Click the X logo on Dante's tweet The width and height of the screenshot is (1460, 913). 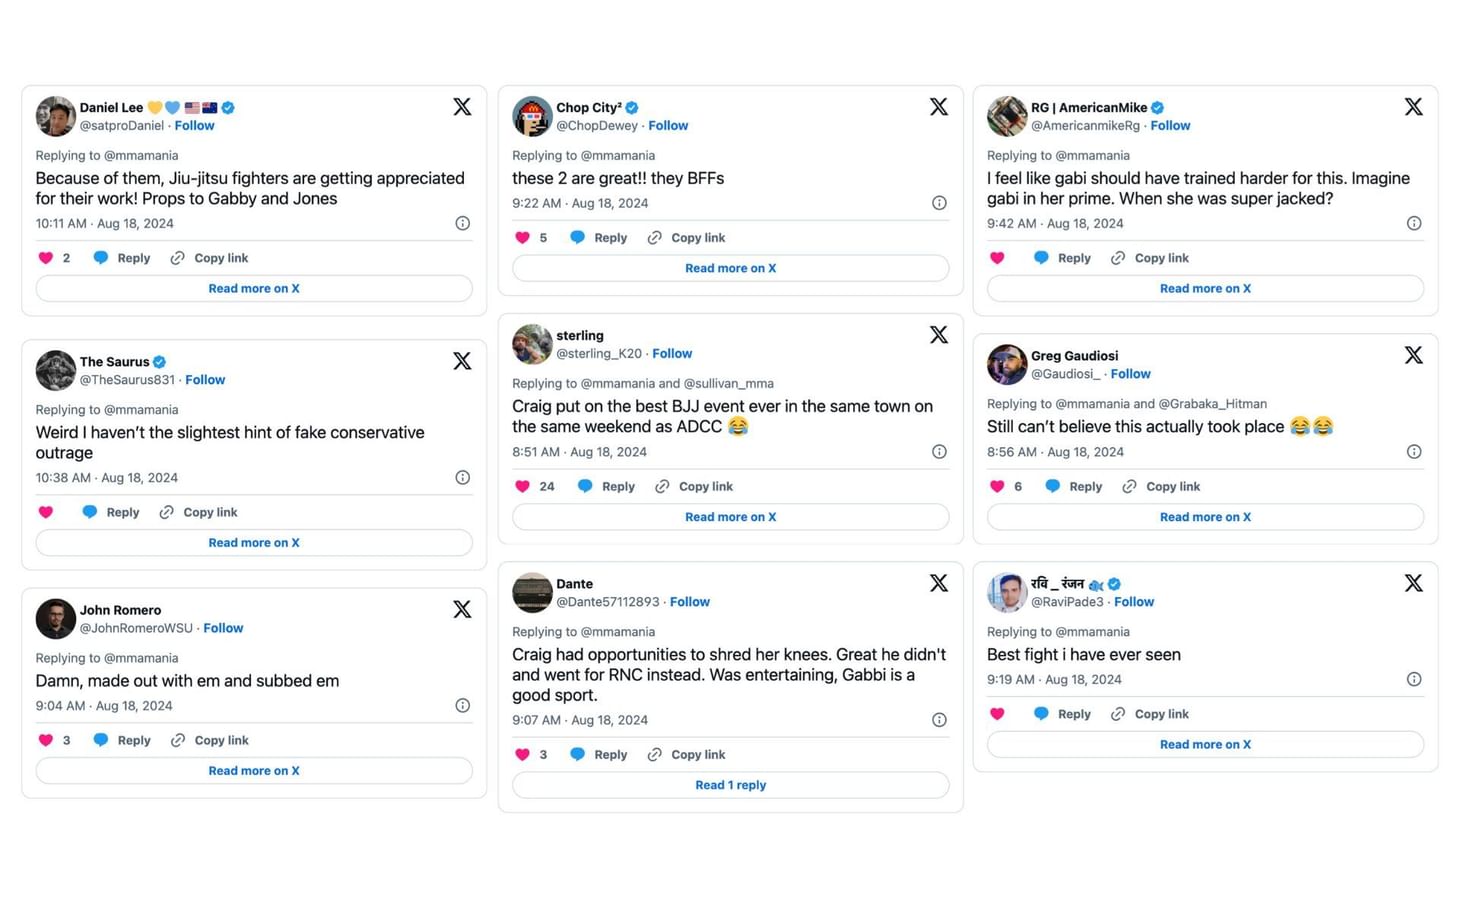[x=938, y=584]
